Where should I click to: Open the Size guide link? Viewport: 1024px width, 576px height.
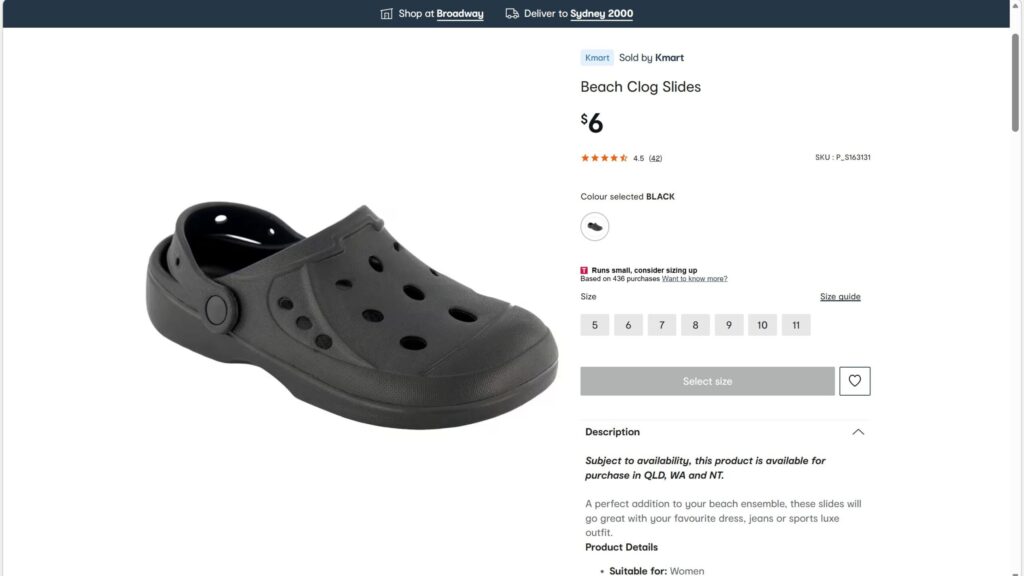point(840,297)
